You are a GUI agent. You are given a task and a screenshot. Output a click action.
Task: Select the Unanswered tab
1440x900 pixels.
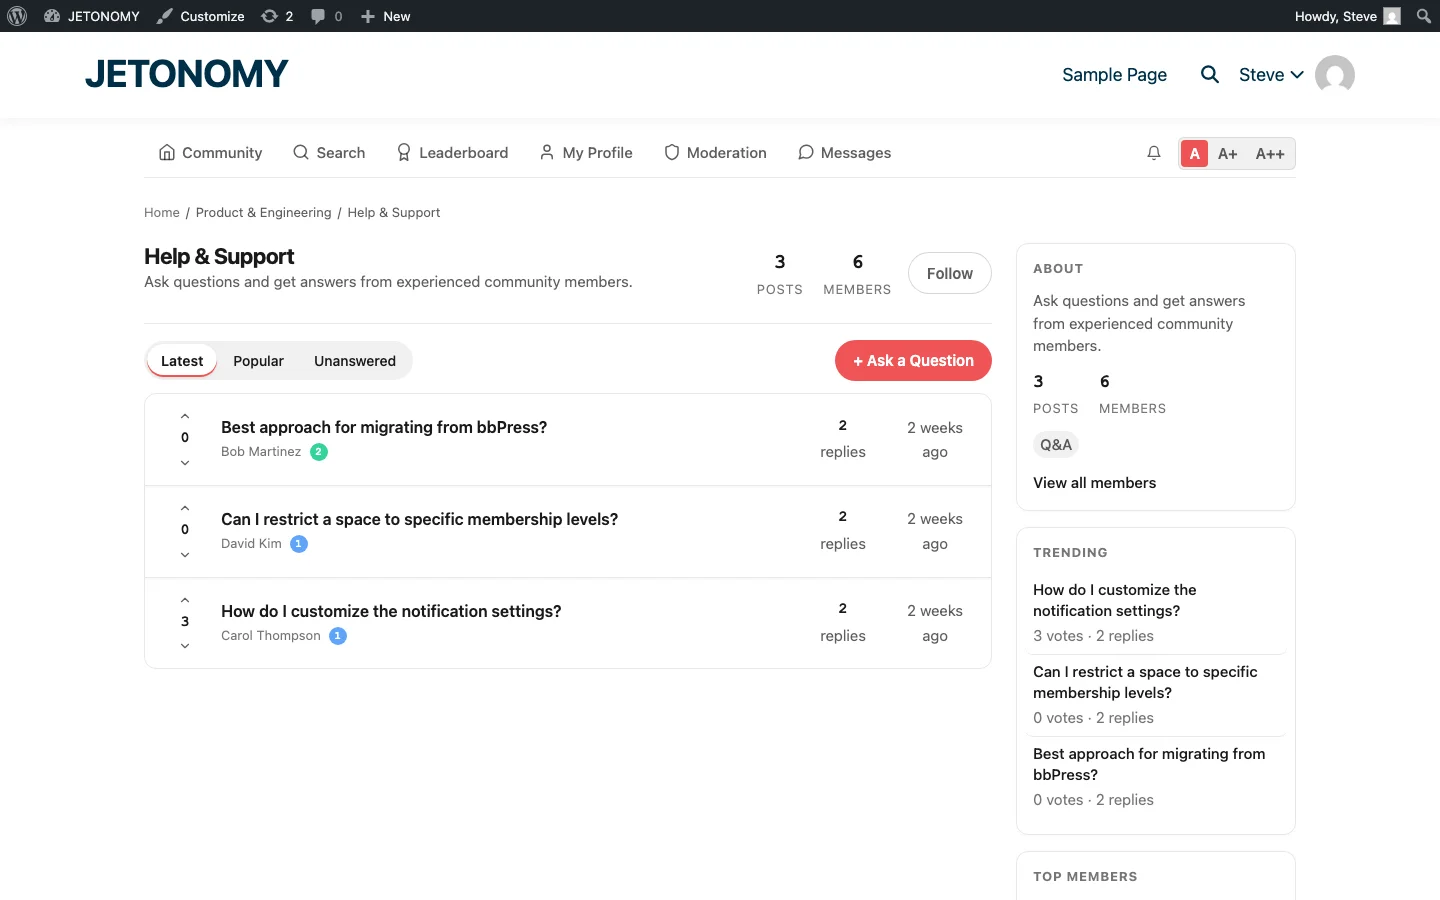click(x=355, y=360)
